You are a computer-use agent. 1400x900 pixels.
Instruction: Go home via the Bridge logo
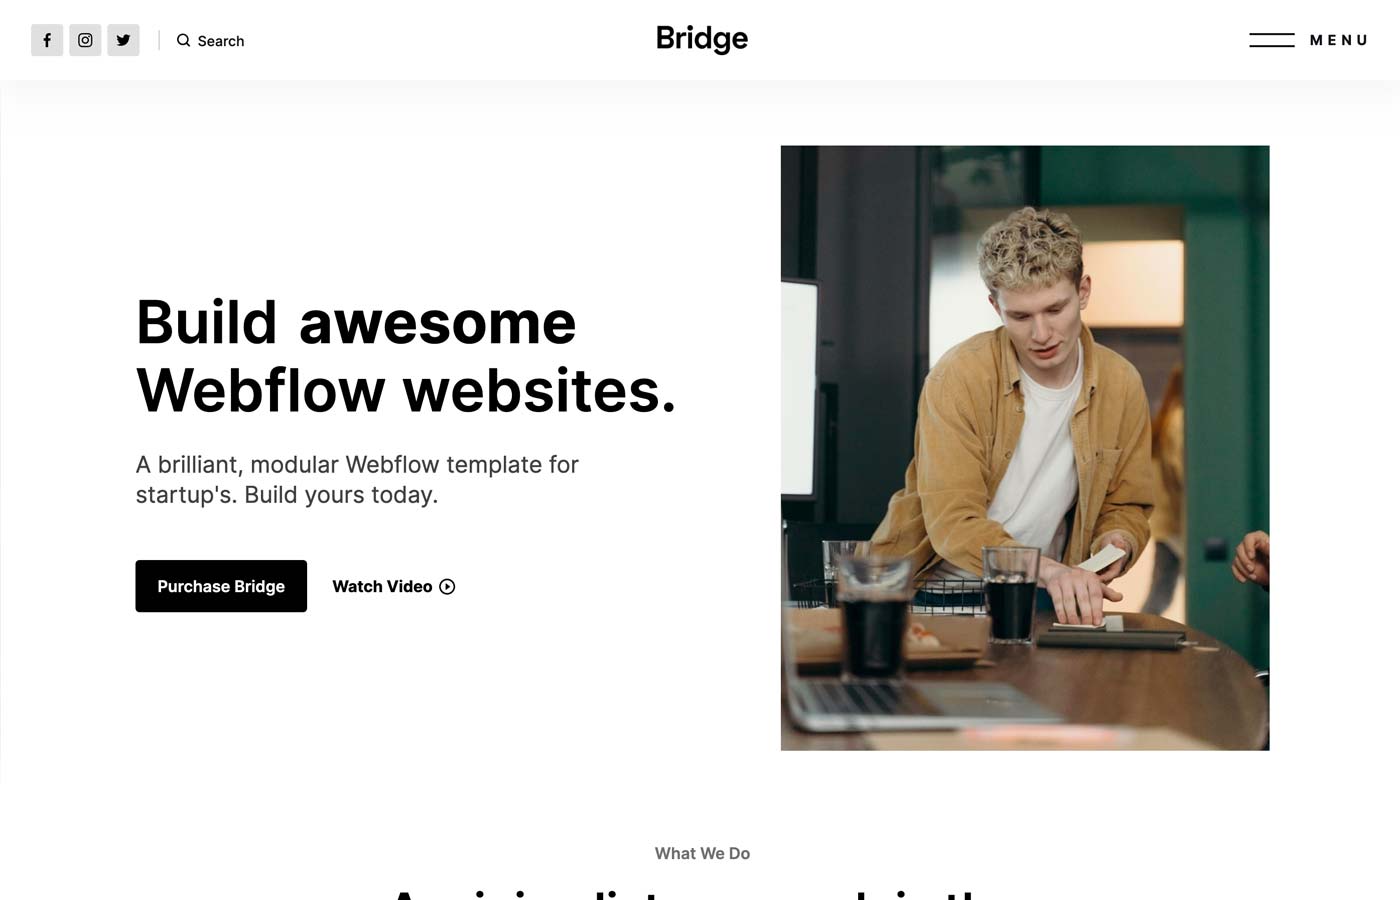point(702,39)
